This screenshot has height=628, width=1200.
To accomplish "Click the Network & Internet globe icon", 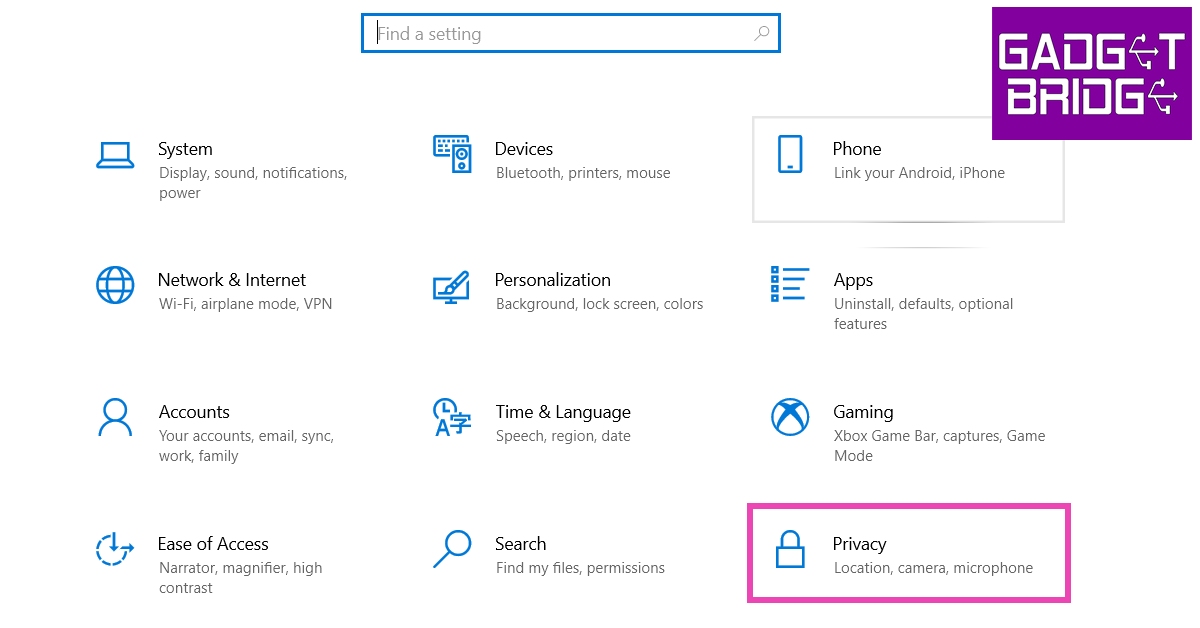I will pos(115,285).
